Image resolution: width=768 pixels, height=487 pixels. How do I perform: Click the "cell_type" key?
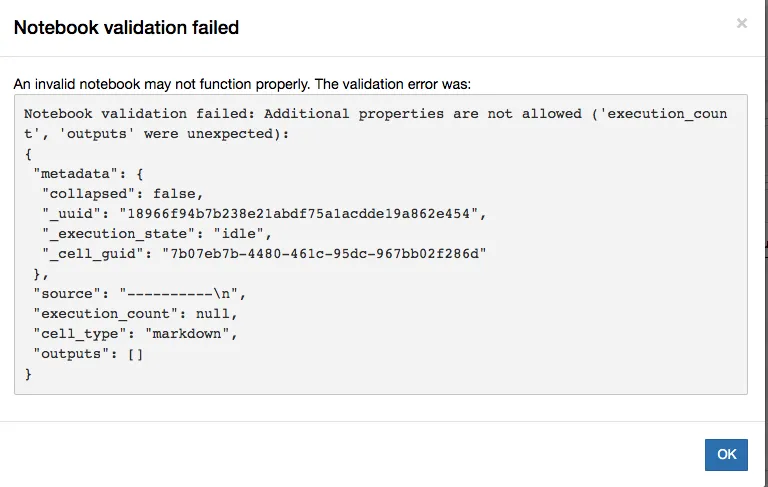[x=82, y=334]
